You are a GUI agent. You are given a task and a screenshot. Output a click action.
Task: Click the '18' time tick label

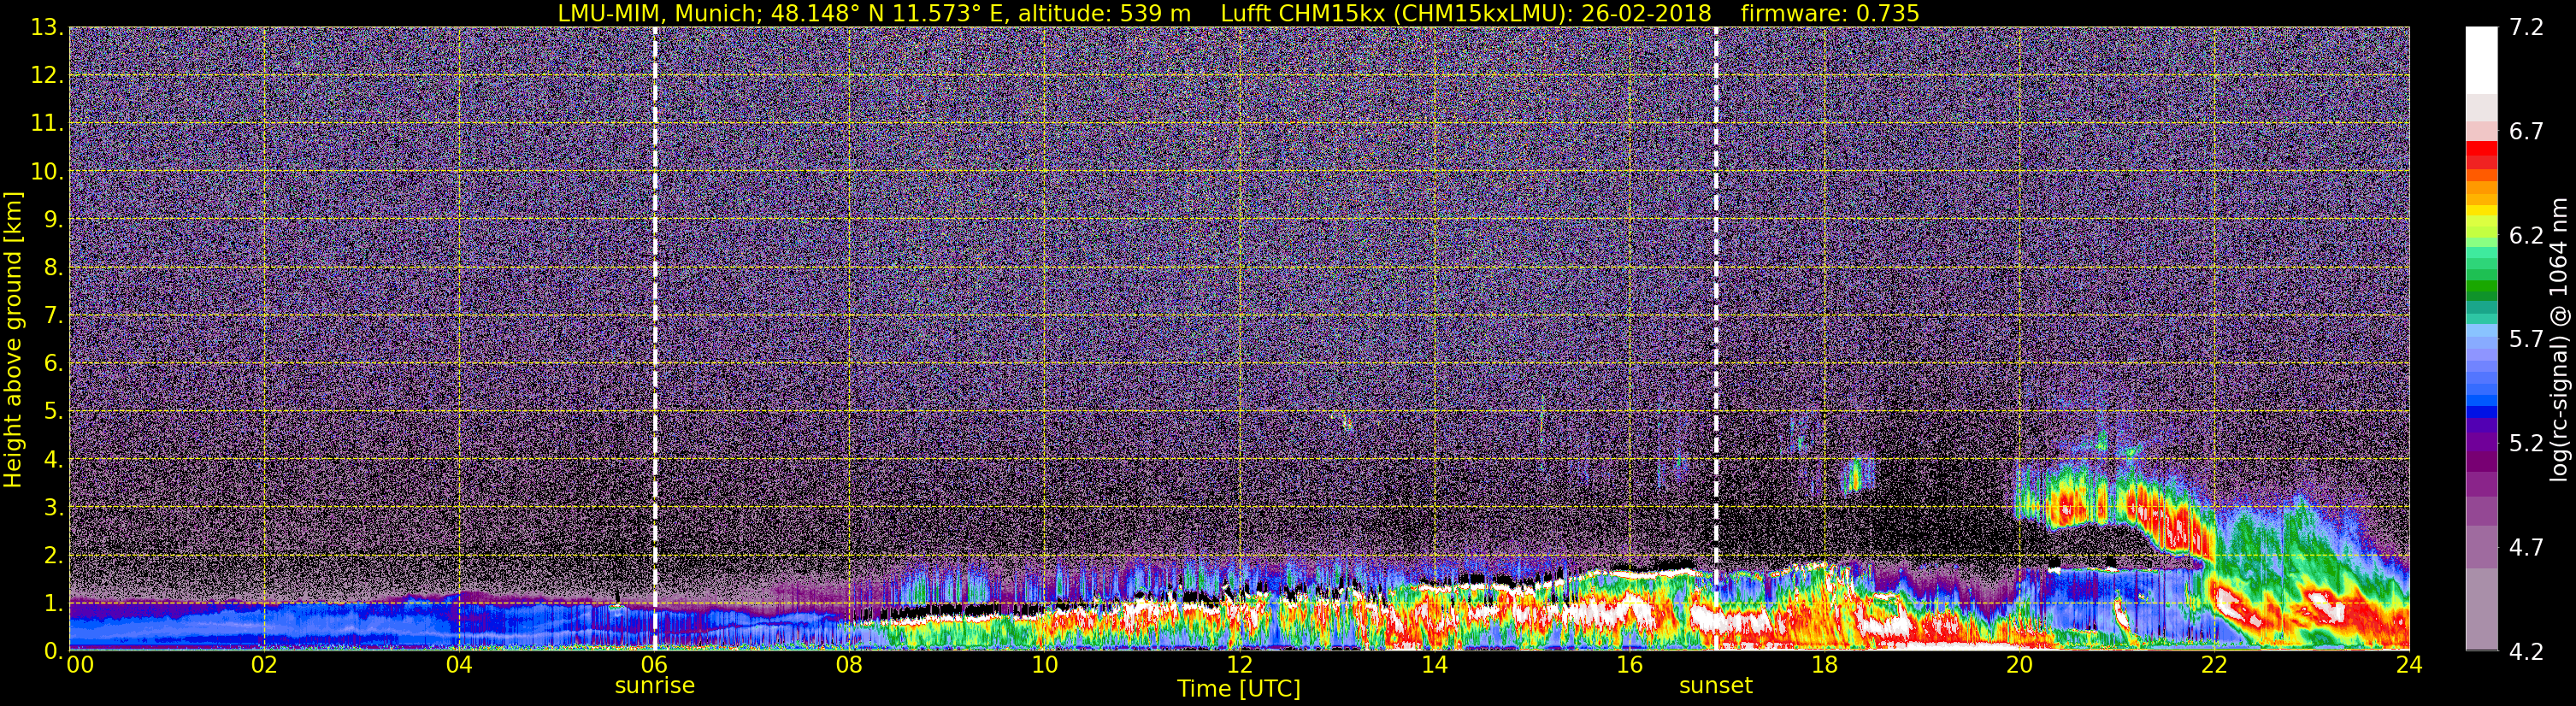pyautogui.click(x=1824, y=665)
